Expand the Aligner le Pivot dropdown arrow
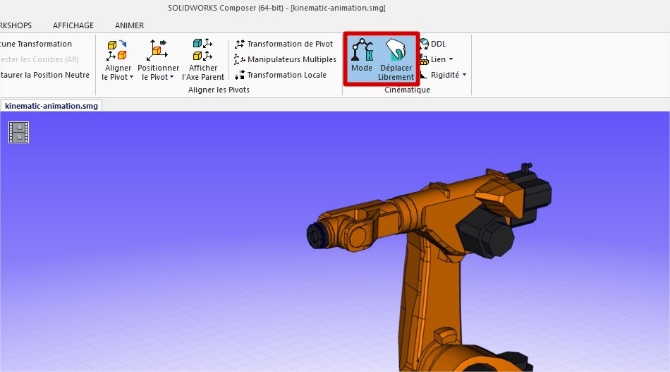The height and width of the screenshot is (372, 670). [131, 77]
